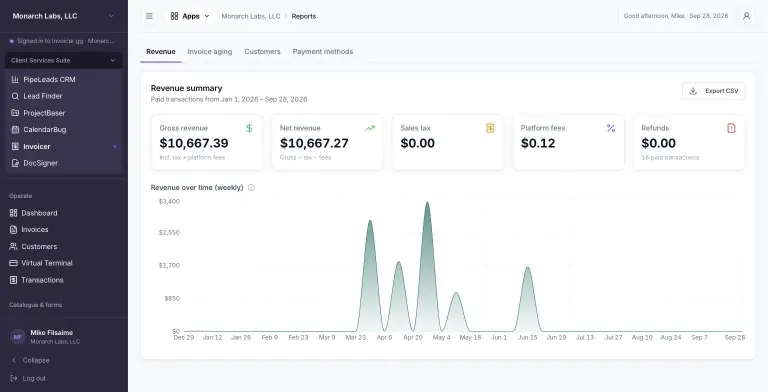768x392 pixels.
Task: Click the Platform fees percent icon
Action: pos(611,128)
